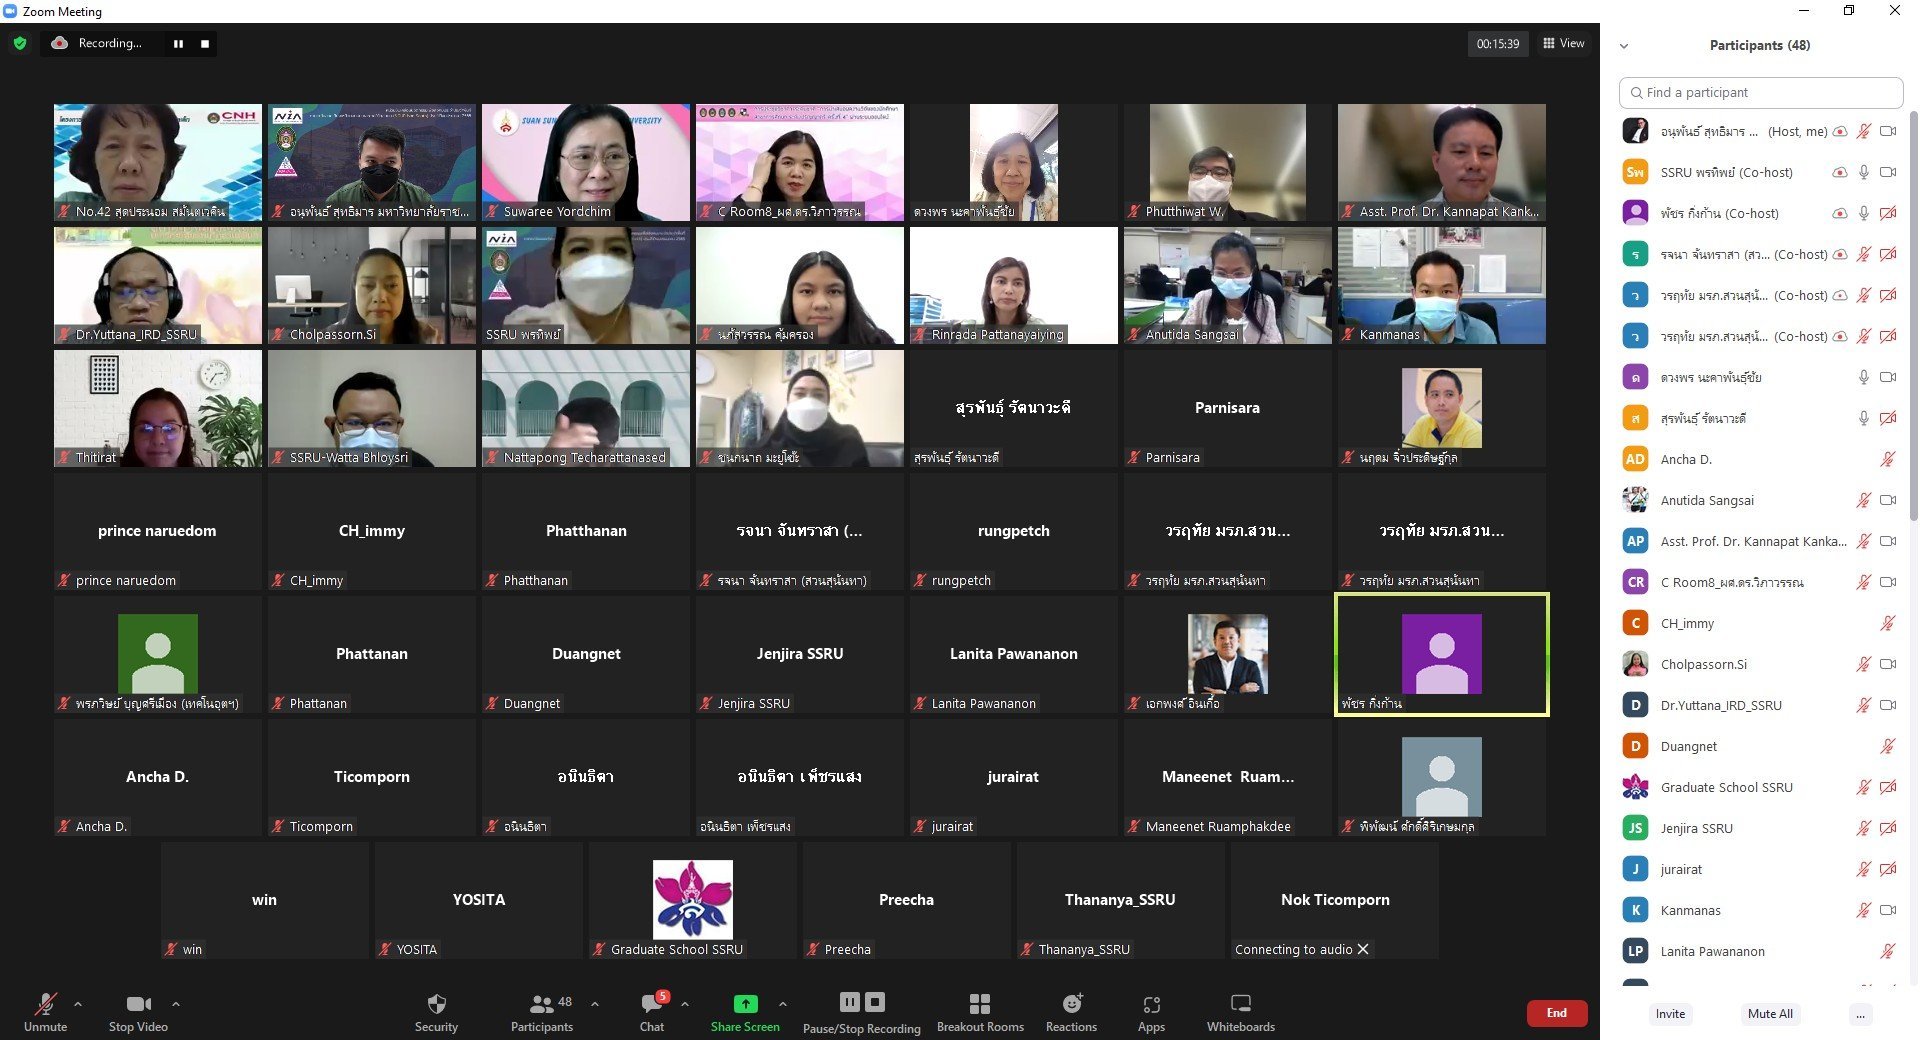Open the View layout menu
This screenshot has height=1040, width=1920.
pyautogui.click(x=1564, y=43)
